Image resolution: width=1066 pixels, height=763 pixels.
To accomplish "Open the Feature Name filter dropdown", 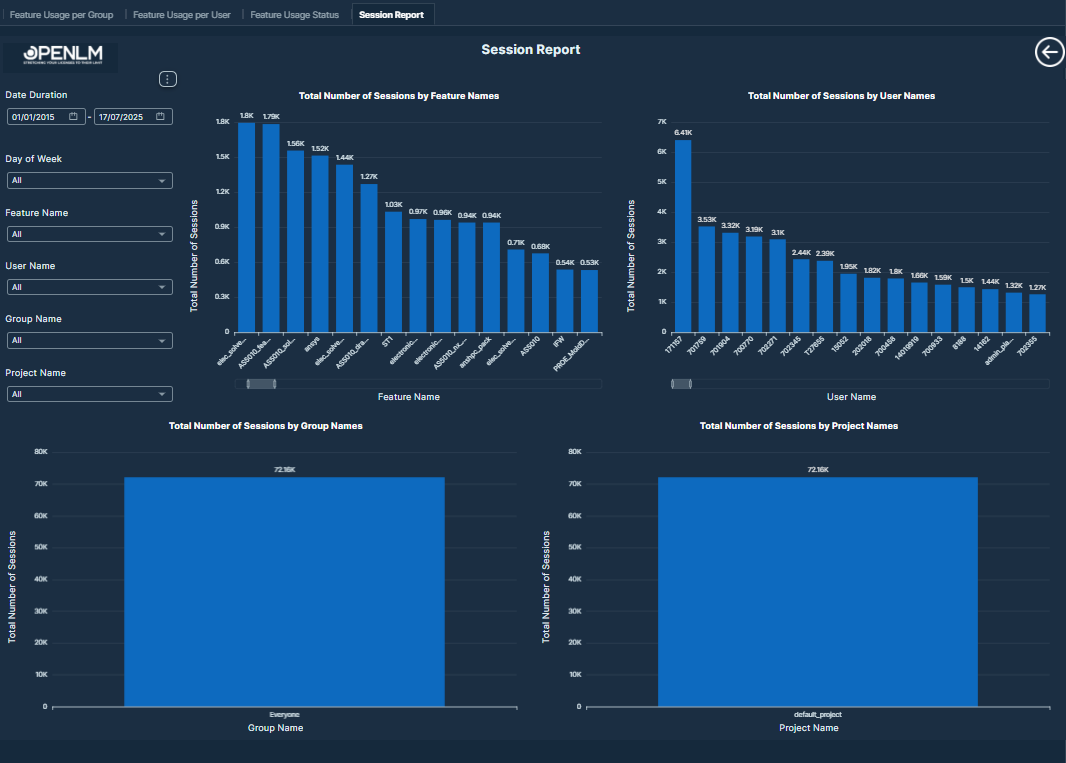I will (89, 234).
